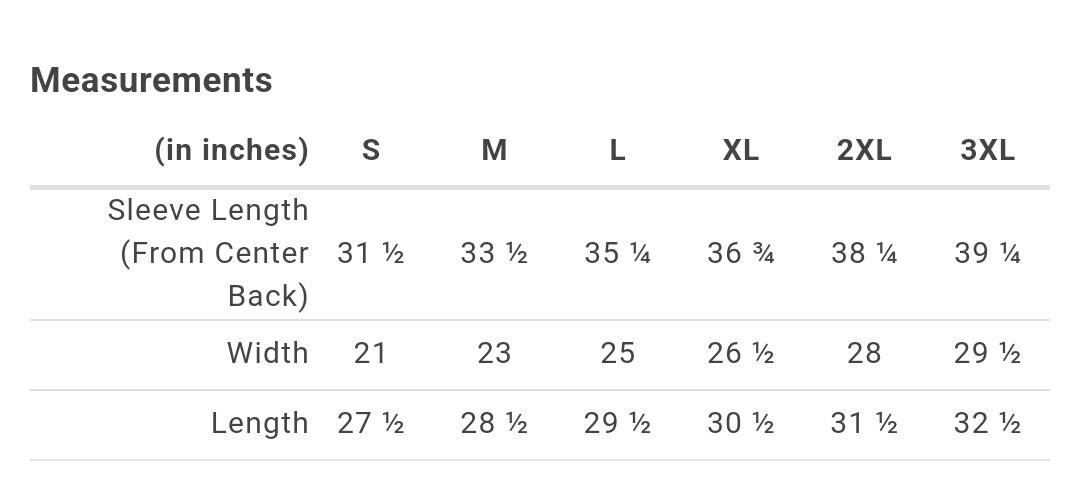Click the Length row label
The width and height of the screenshot is (1080, 485).
pyautogui.click(x=260, y=423)
